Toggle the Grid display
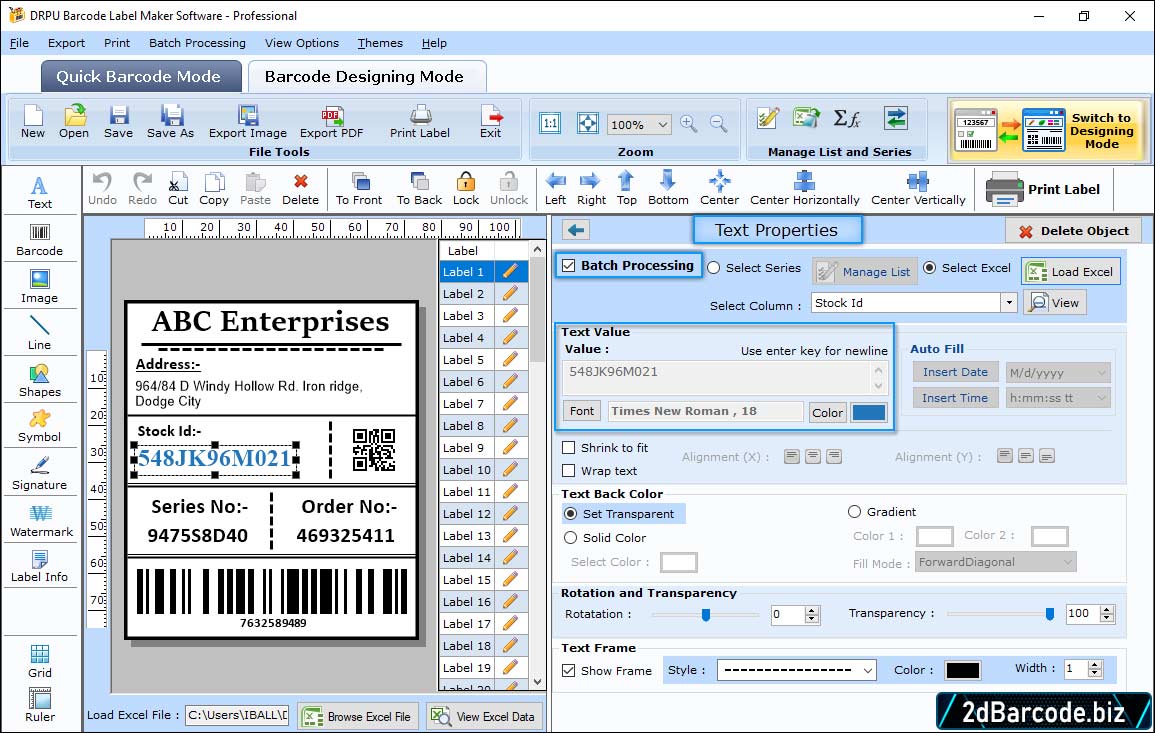The height and width of the screenshot is (733, 1155). point(40,661)
